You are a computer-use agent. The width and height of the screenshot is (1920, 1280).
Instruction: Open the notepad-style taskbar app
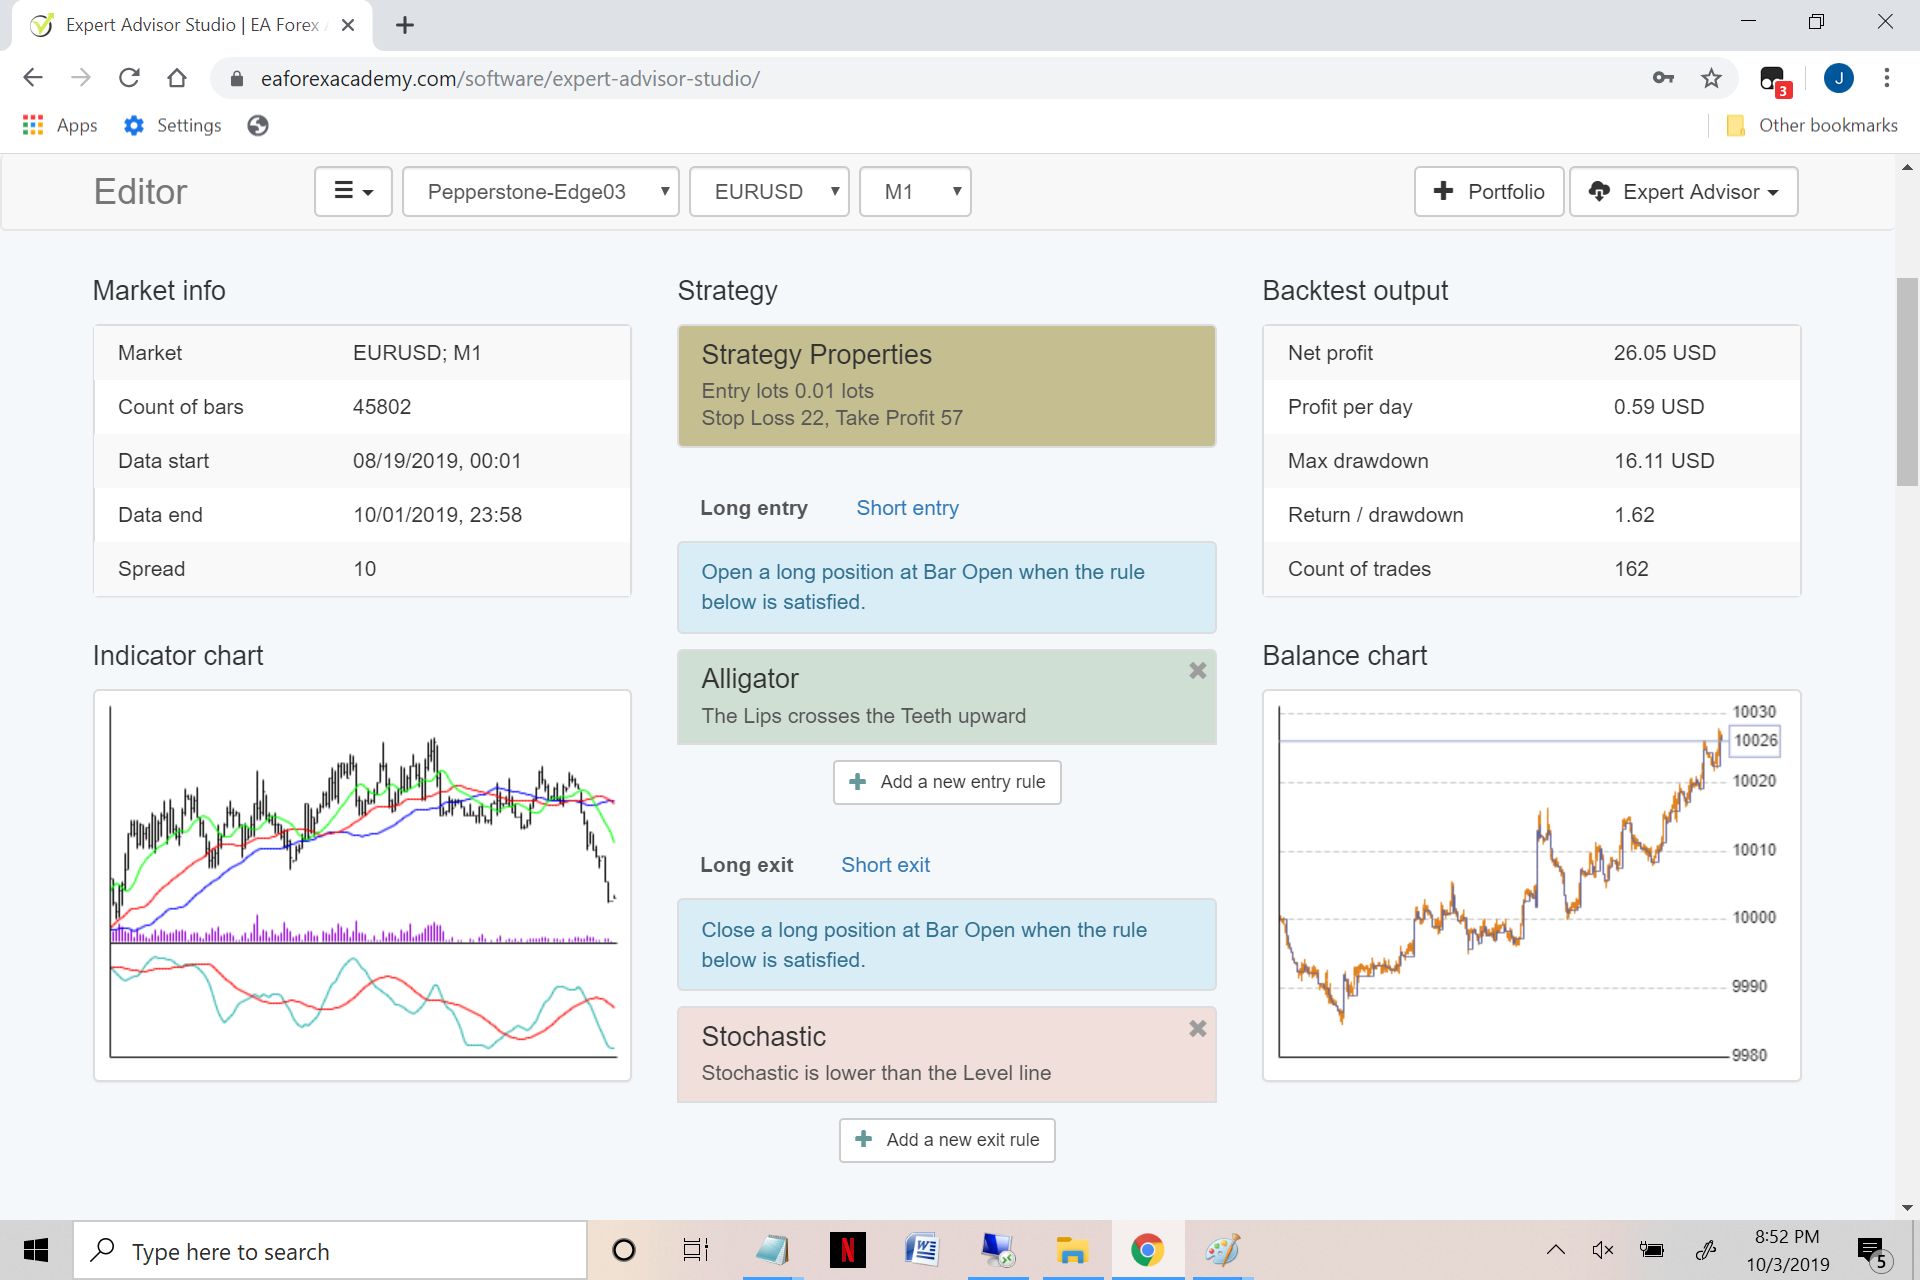[773, 1250]
